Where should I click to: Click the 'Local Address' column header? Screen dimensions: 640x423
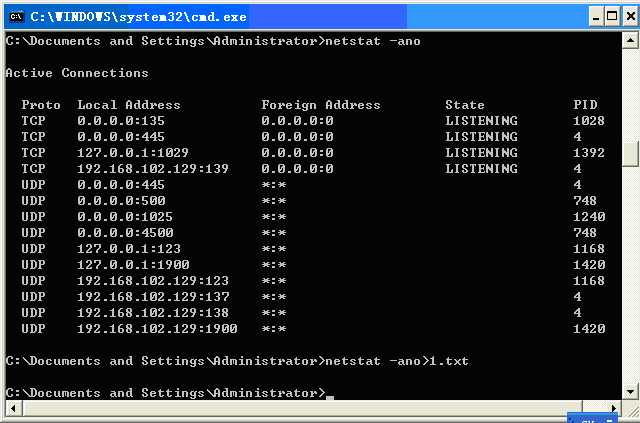click(x=129, y=105)
